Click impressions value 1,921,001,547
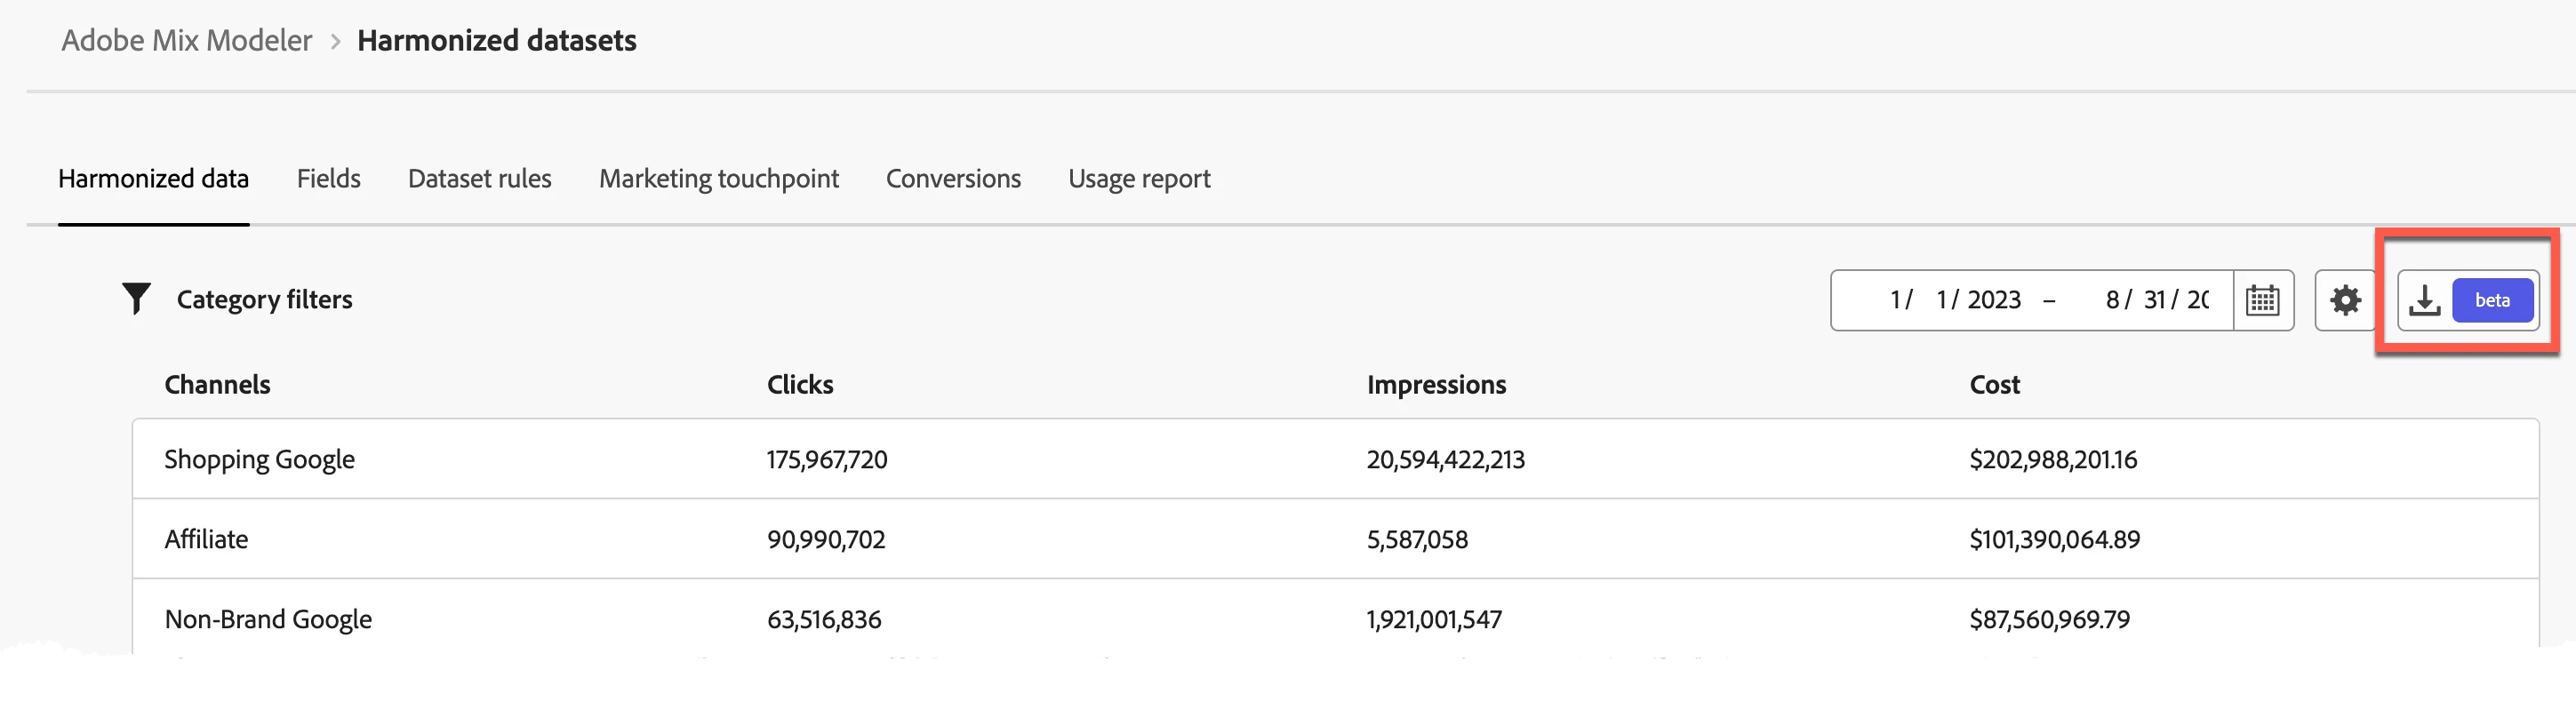Screen dimensions: 2576x702 coord(1434,619)
